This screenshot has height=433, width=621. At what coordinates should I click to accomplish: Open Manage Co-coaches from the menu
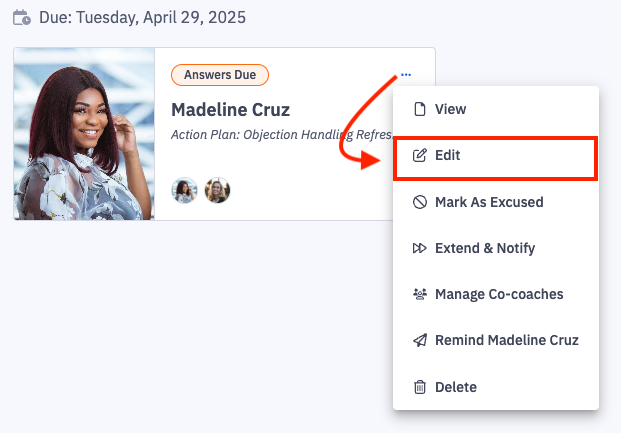coord(499,295)
